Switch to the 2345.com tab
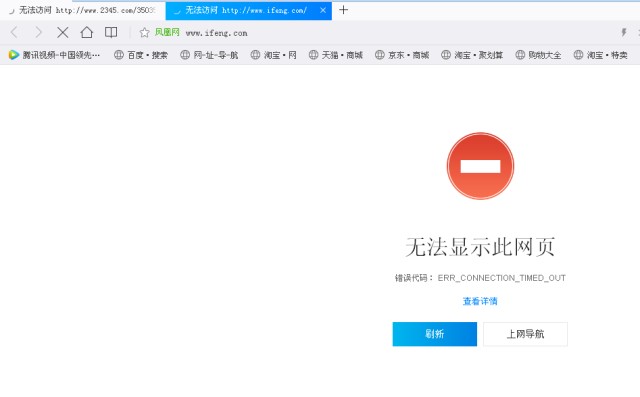The width and height of the screenshot is (640, 397). pos(82,10)
